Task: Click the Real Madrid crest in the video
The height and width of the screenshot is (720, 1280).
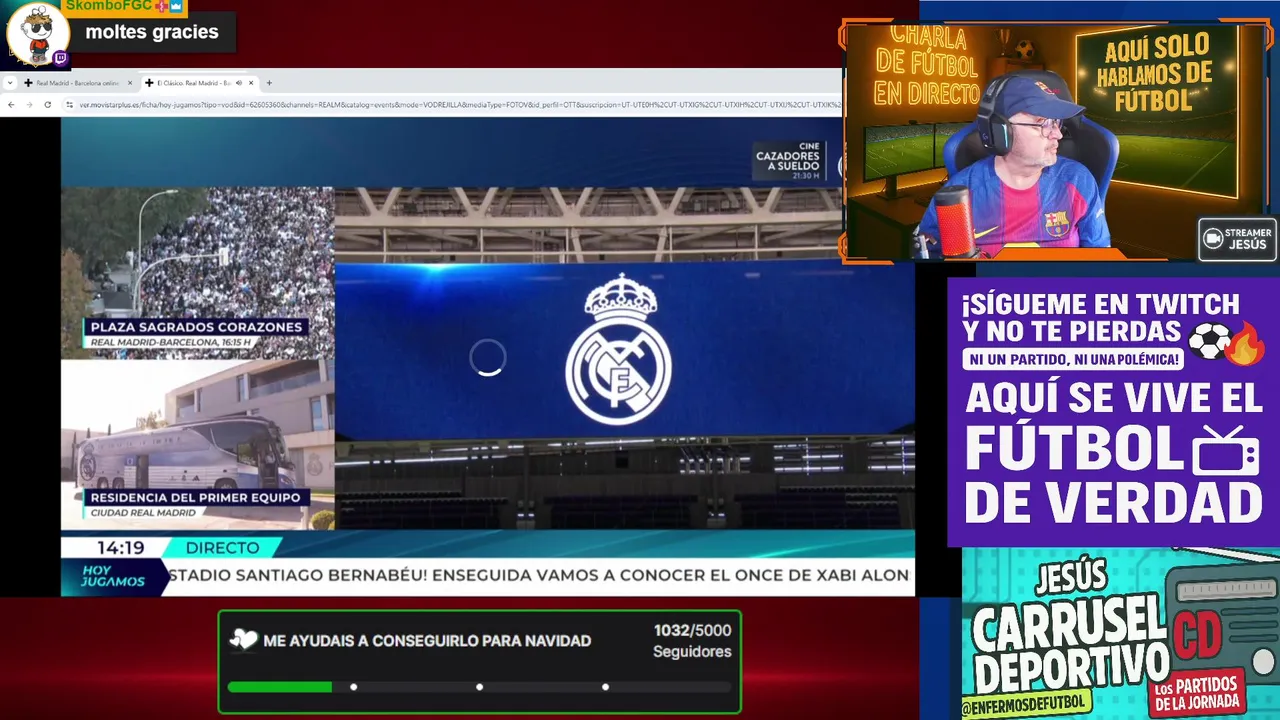Action: [618, 350]
